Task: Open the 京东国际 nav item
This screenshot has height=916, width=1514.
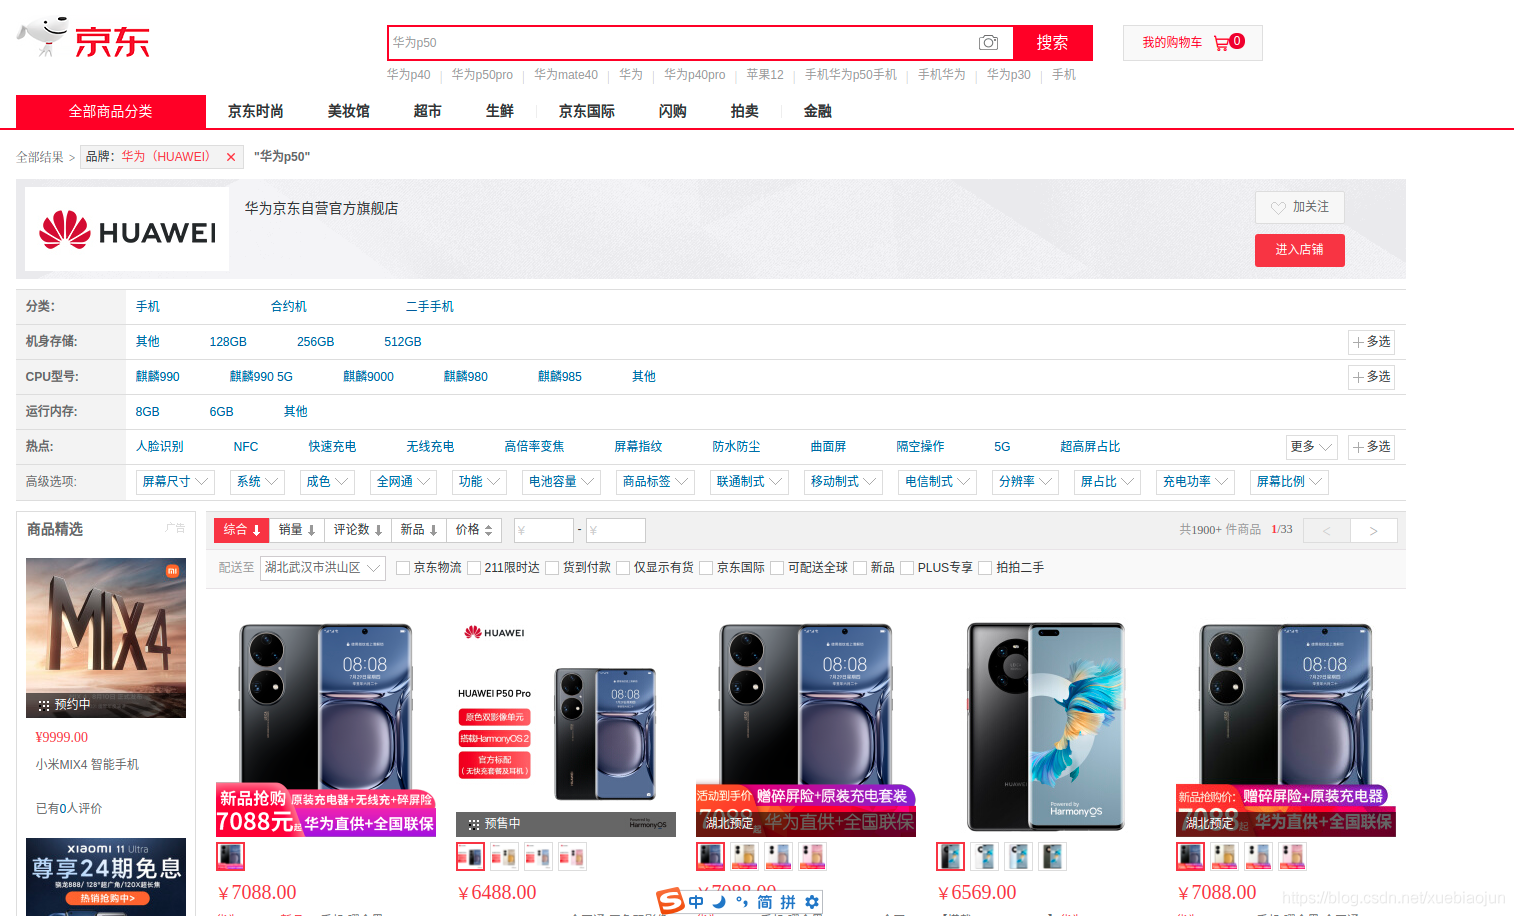Action: point(587,111)
